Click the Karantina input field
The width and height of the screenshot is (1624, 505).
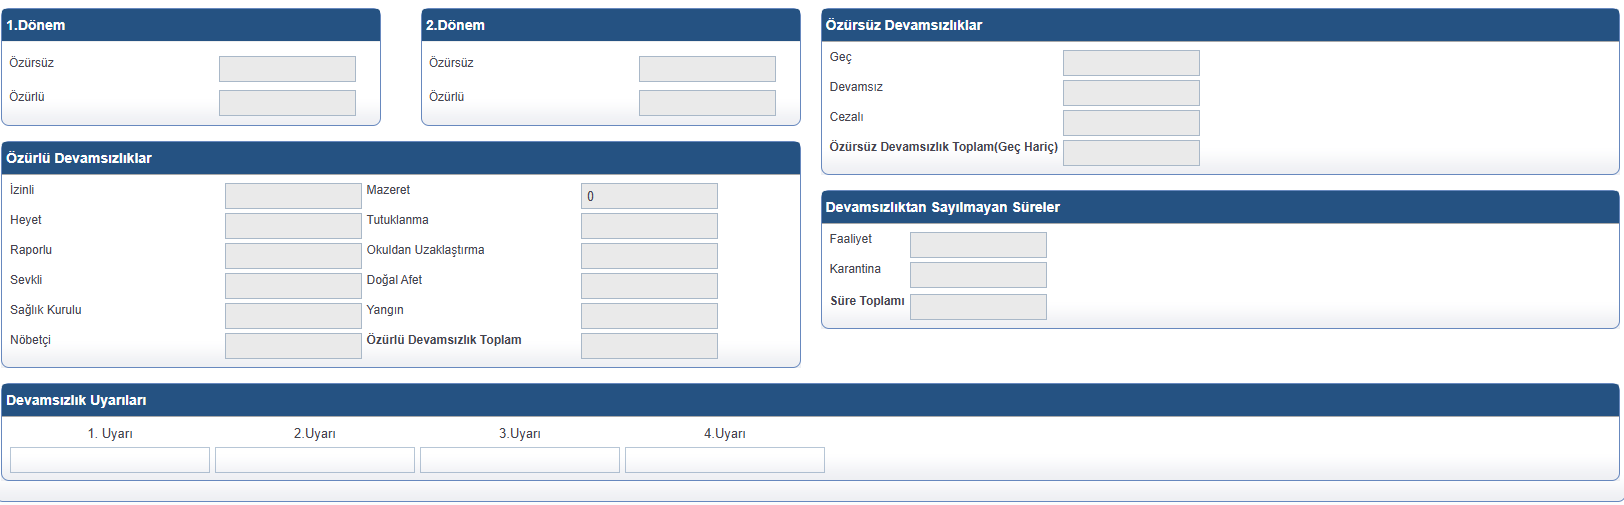click(x=978, y=275)
